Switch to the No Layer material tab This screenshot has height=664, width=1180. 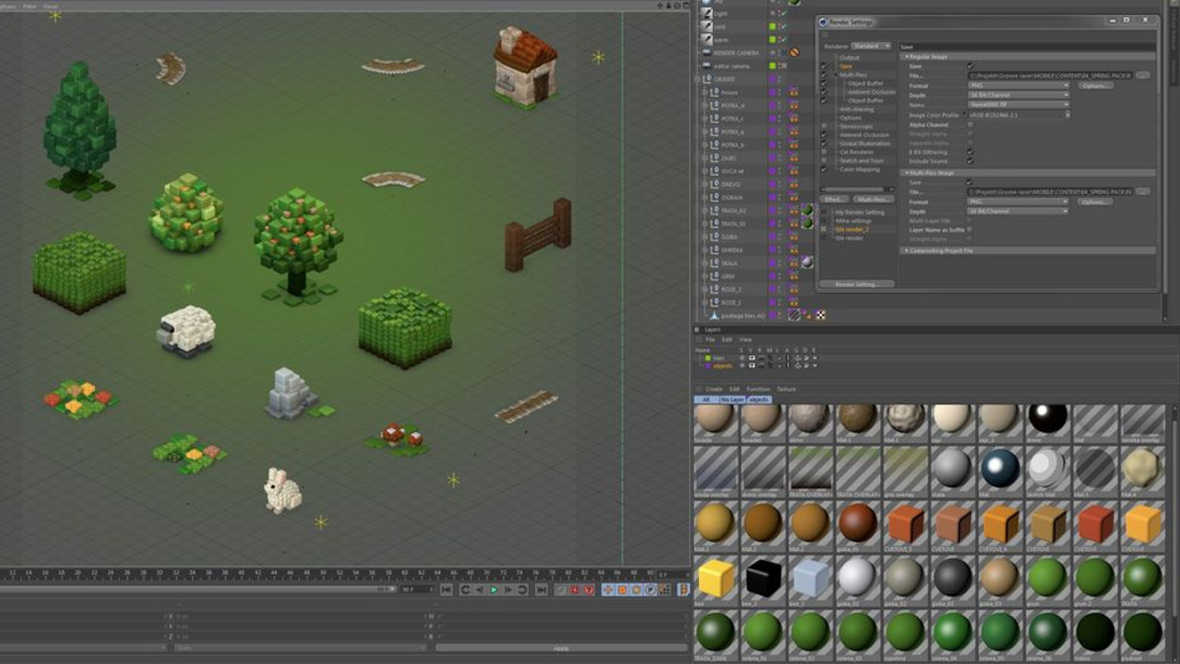tap(732, 399)
